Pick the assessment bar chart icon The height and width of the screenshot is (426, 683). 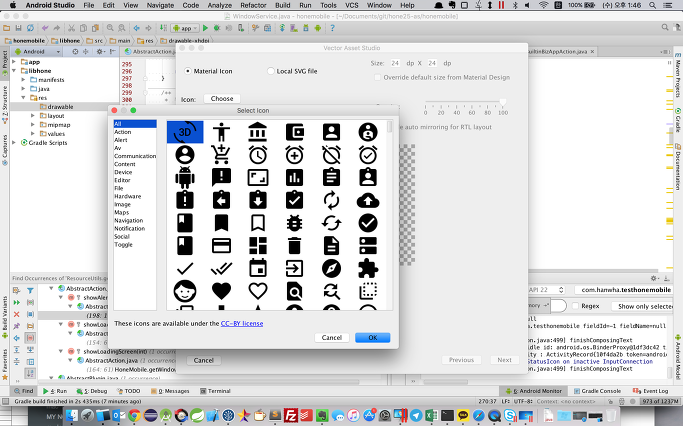(x=294, y=177)
